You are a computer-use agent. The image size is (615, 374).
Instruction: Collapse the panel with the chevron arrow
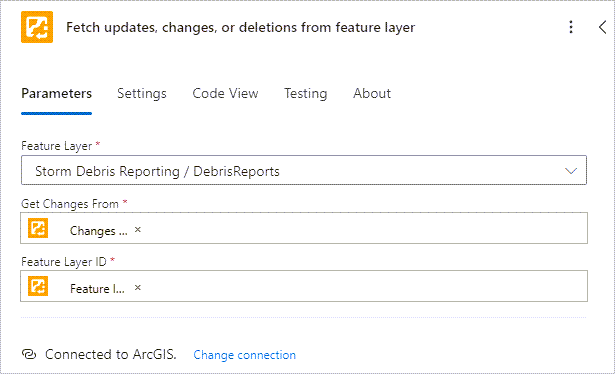point(602,27)
